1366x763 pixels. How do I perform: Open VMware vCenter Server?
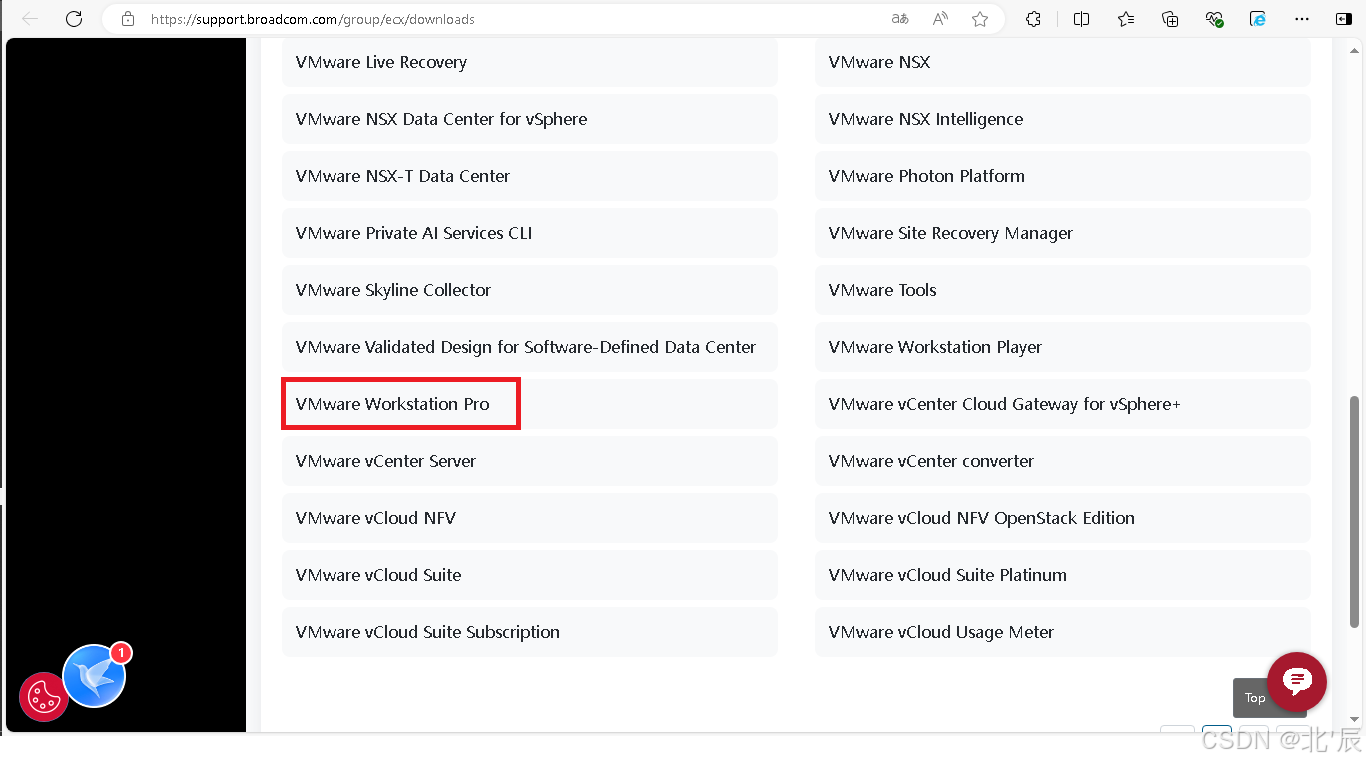tap(529, 461)
